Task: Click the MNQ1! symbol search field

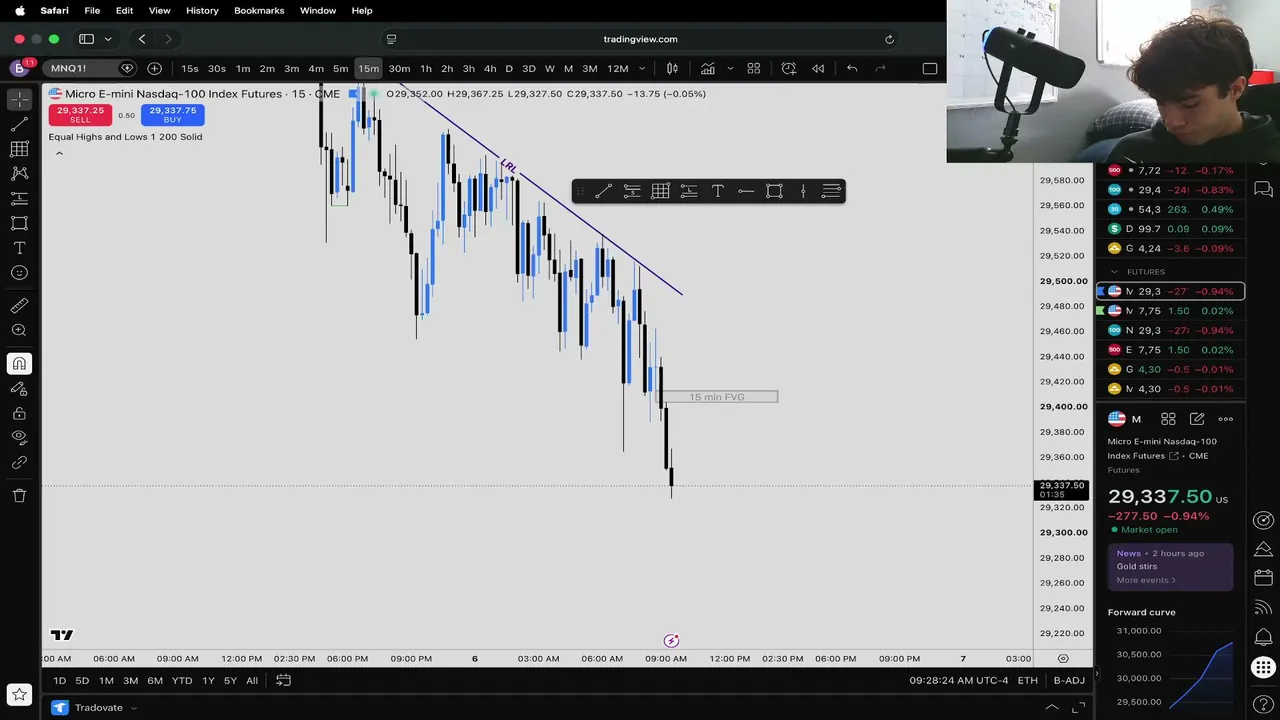Action: (x=81, y=68)
